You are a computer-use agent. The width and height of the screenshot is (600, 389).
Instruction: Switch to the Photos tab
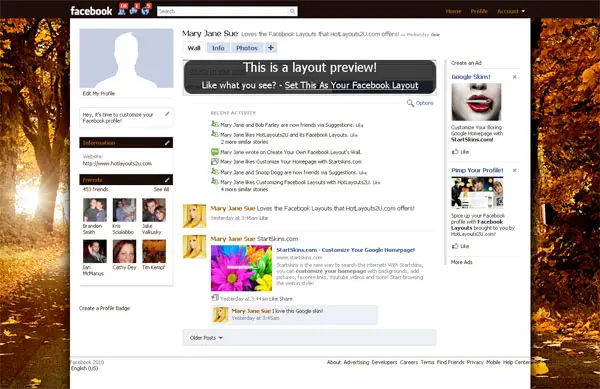(x=247, y=48)
